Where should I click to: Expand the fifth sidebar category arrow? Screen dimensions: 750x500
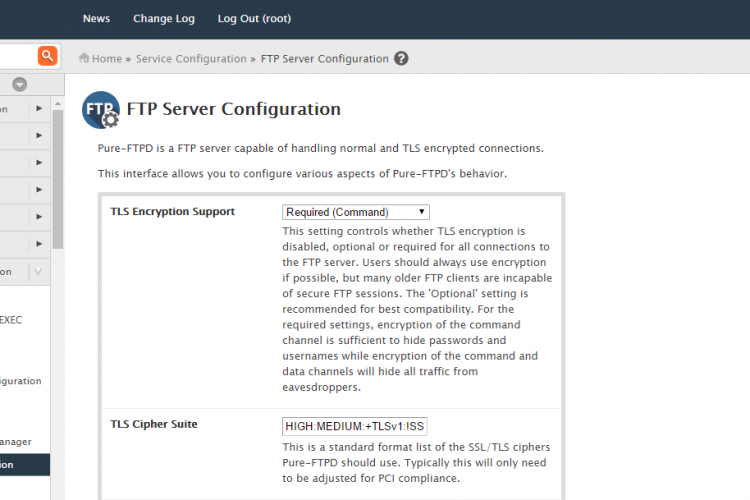click(39, 217)
